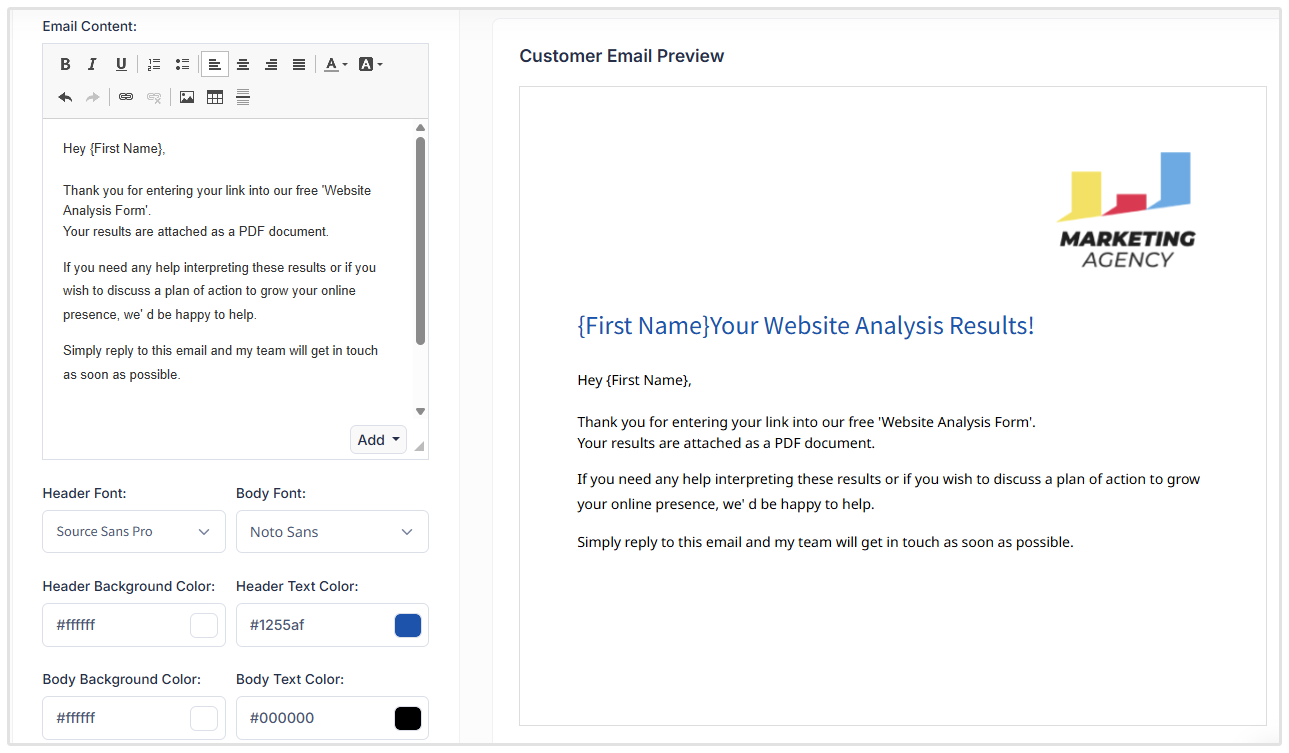Click 'Hey {First Name},' in the preview
This screenshot has height=753, width=1289.
click(x=634, y=380)
